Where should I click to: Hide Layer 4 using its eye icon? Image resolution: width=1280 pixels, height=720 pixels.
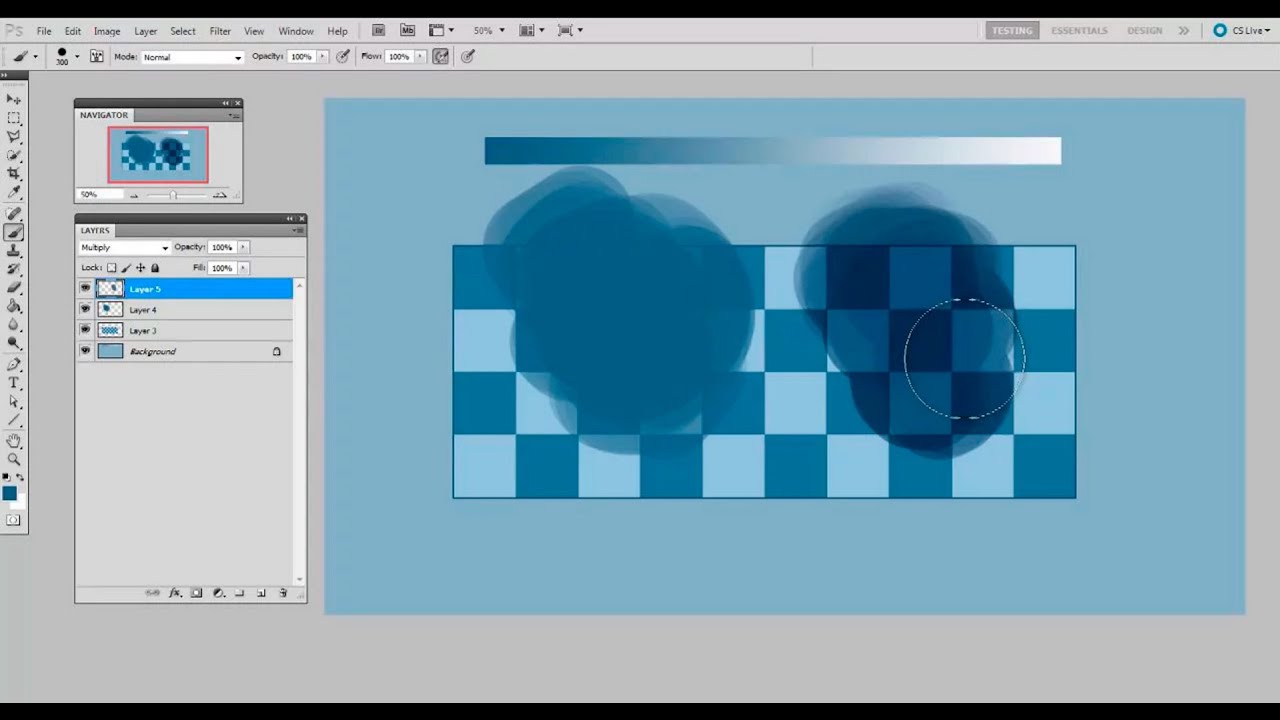[x=85, y=309]
